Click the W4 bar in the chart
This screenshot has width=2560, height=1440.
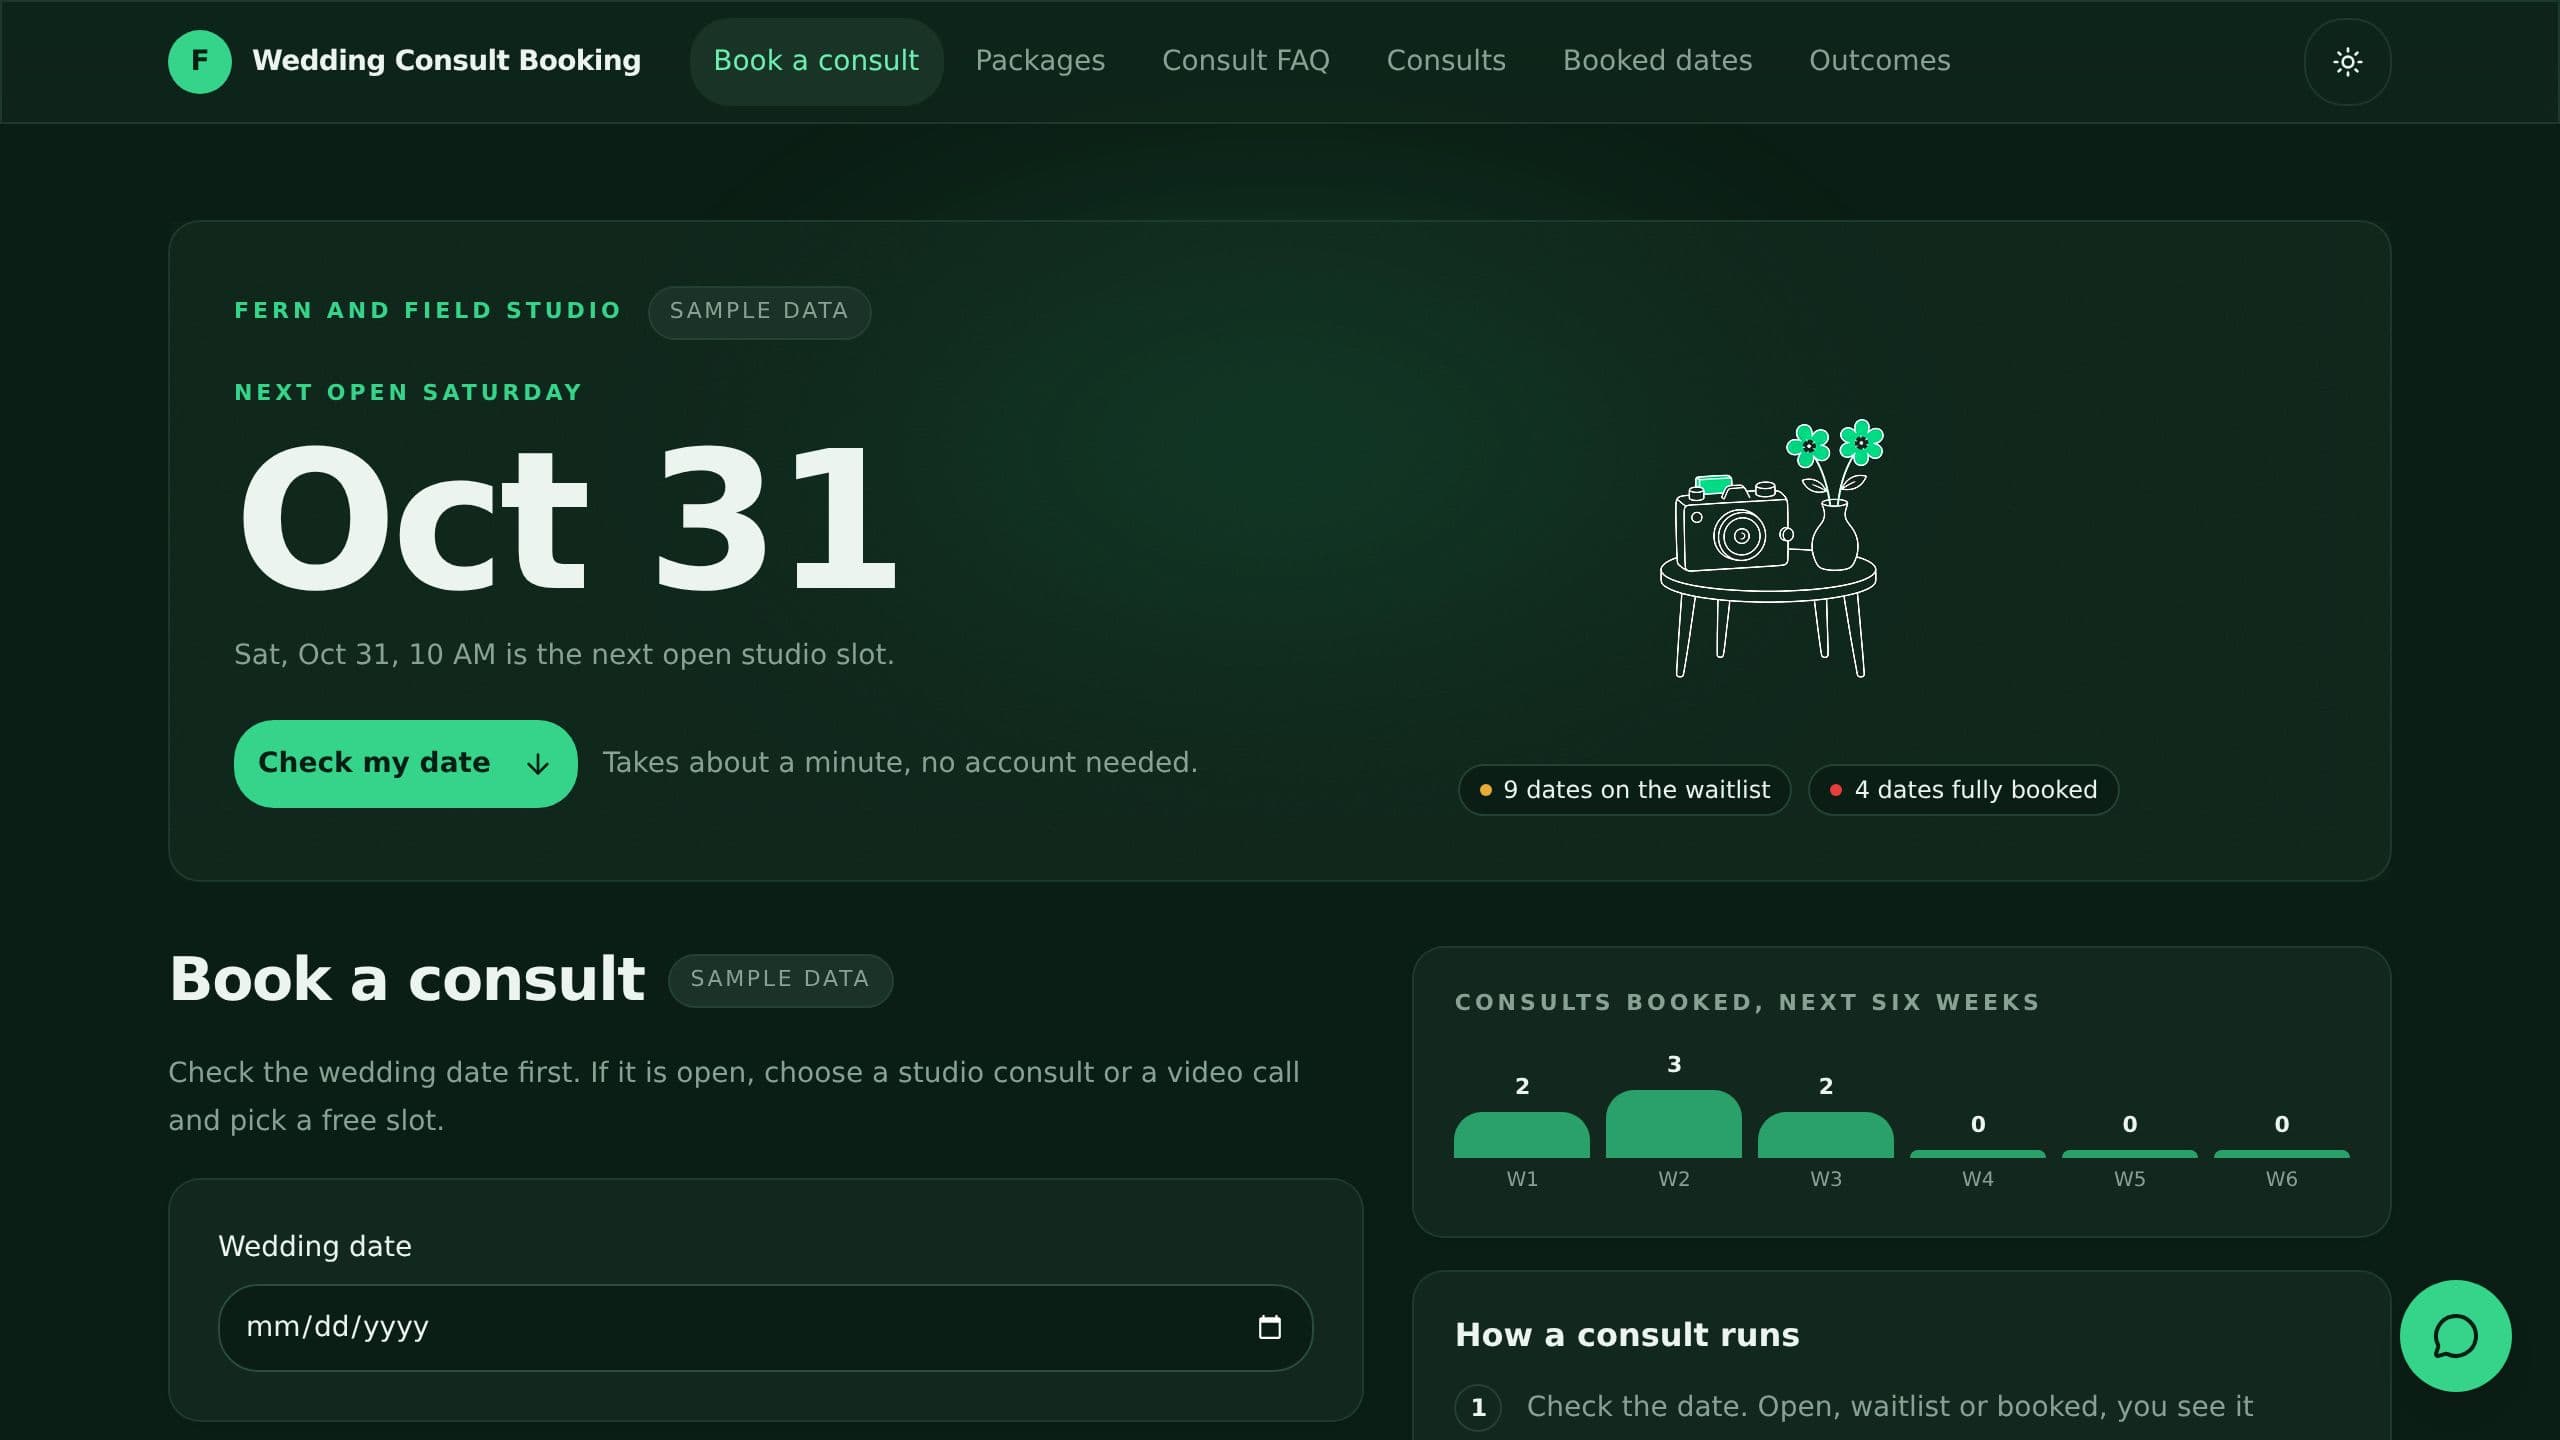coord(1977,1154)
